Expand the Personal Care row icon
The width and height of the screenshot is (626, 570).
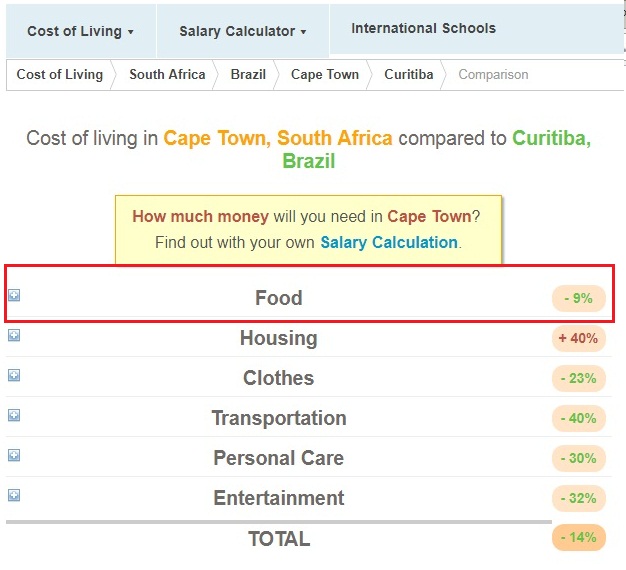coord(14,455)
